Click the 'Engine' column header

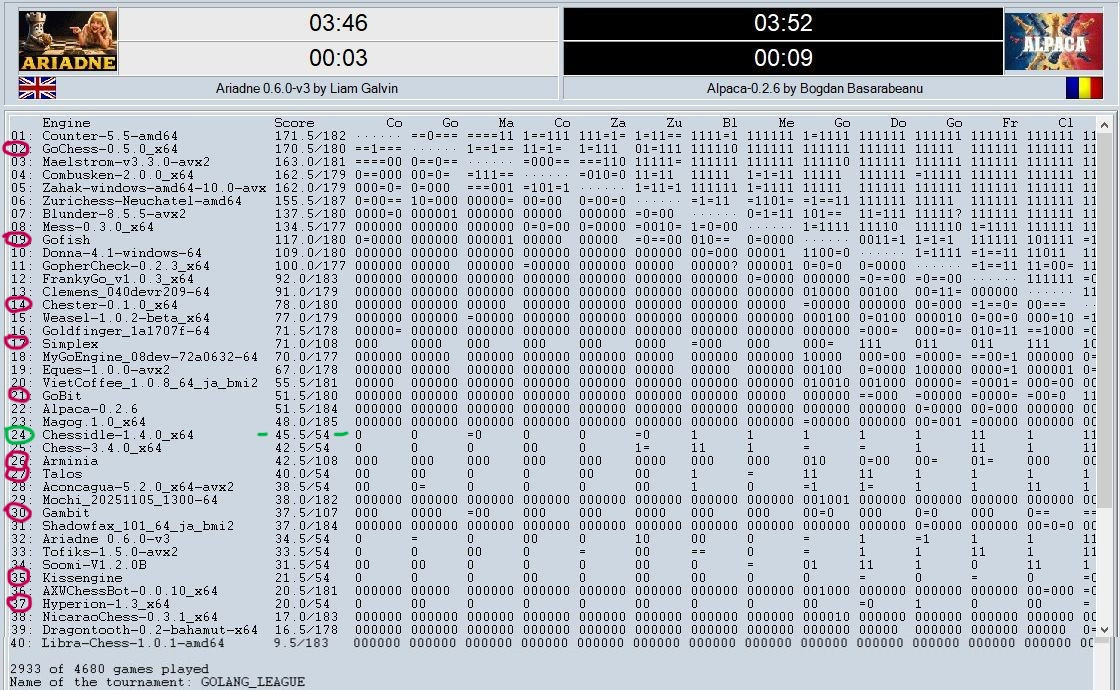click(x=66, y=123)
